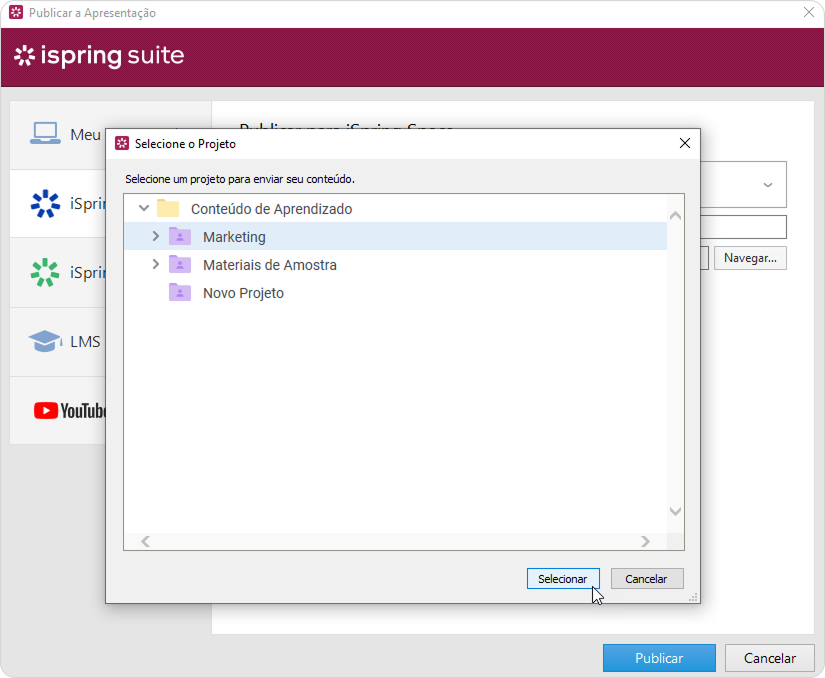
Task: Close the Selecione o Projeto dialog
Action: (x=685, y=143)
